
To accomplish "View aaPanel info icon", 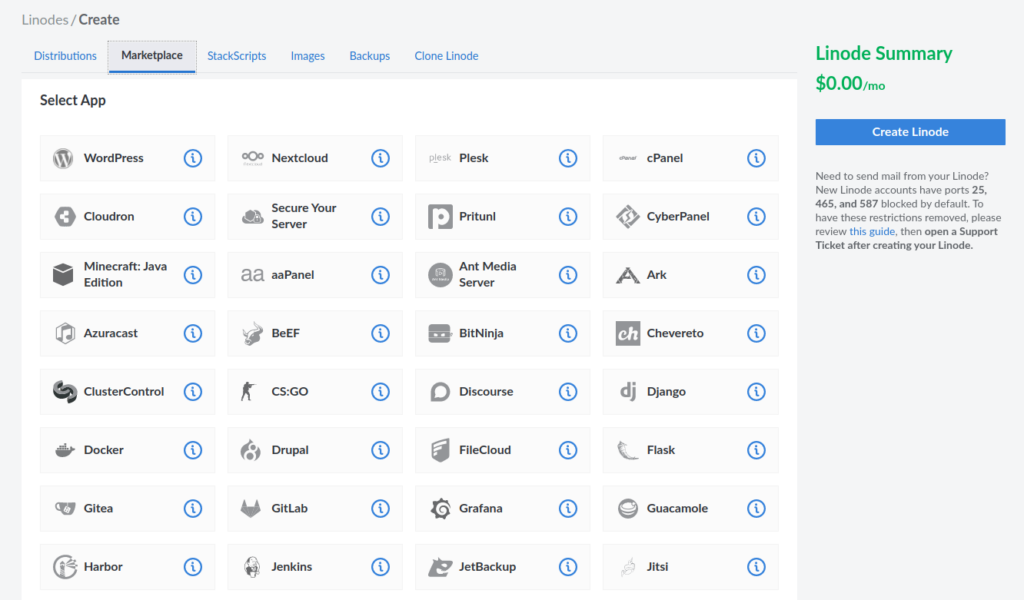I will [x=380, y=275].
